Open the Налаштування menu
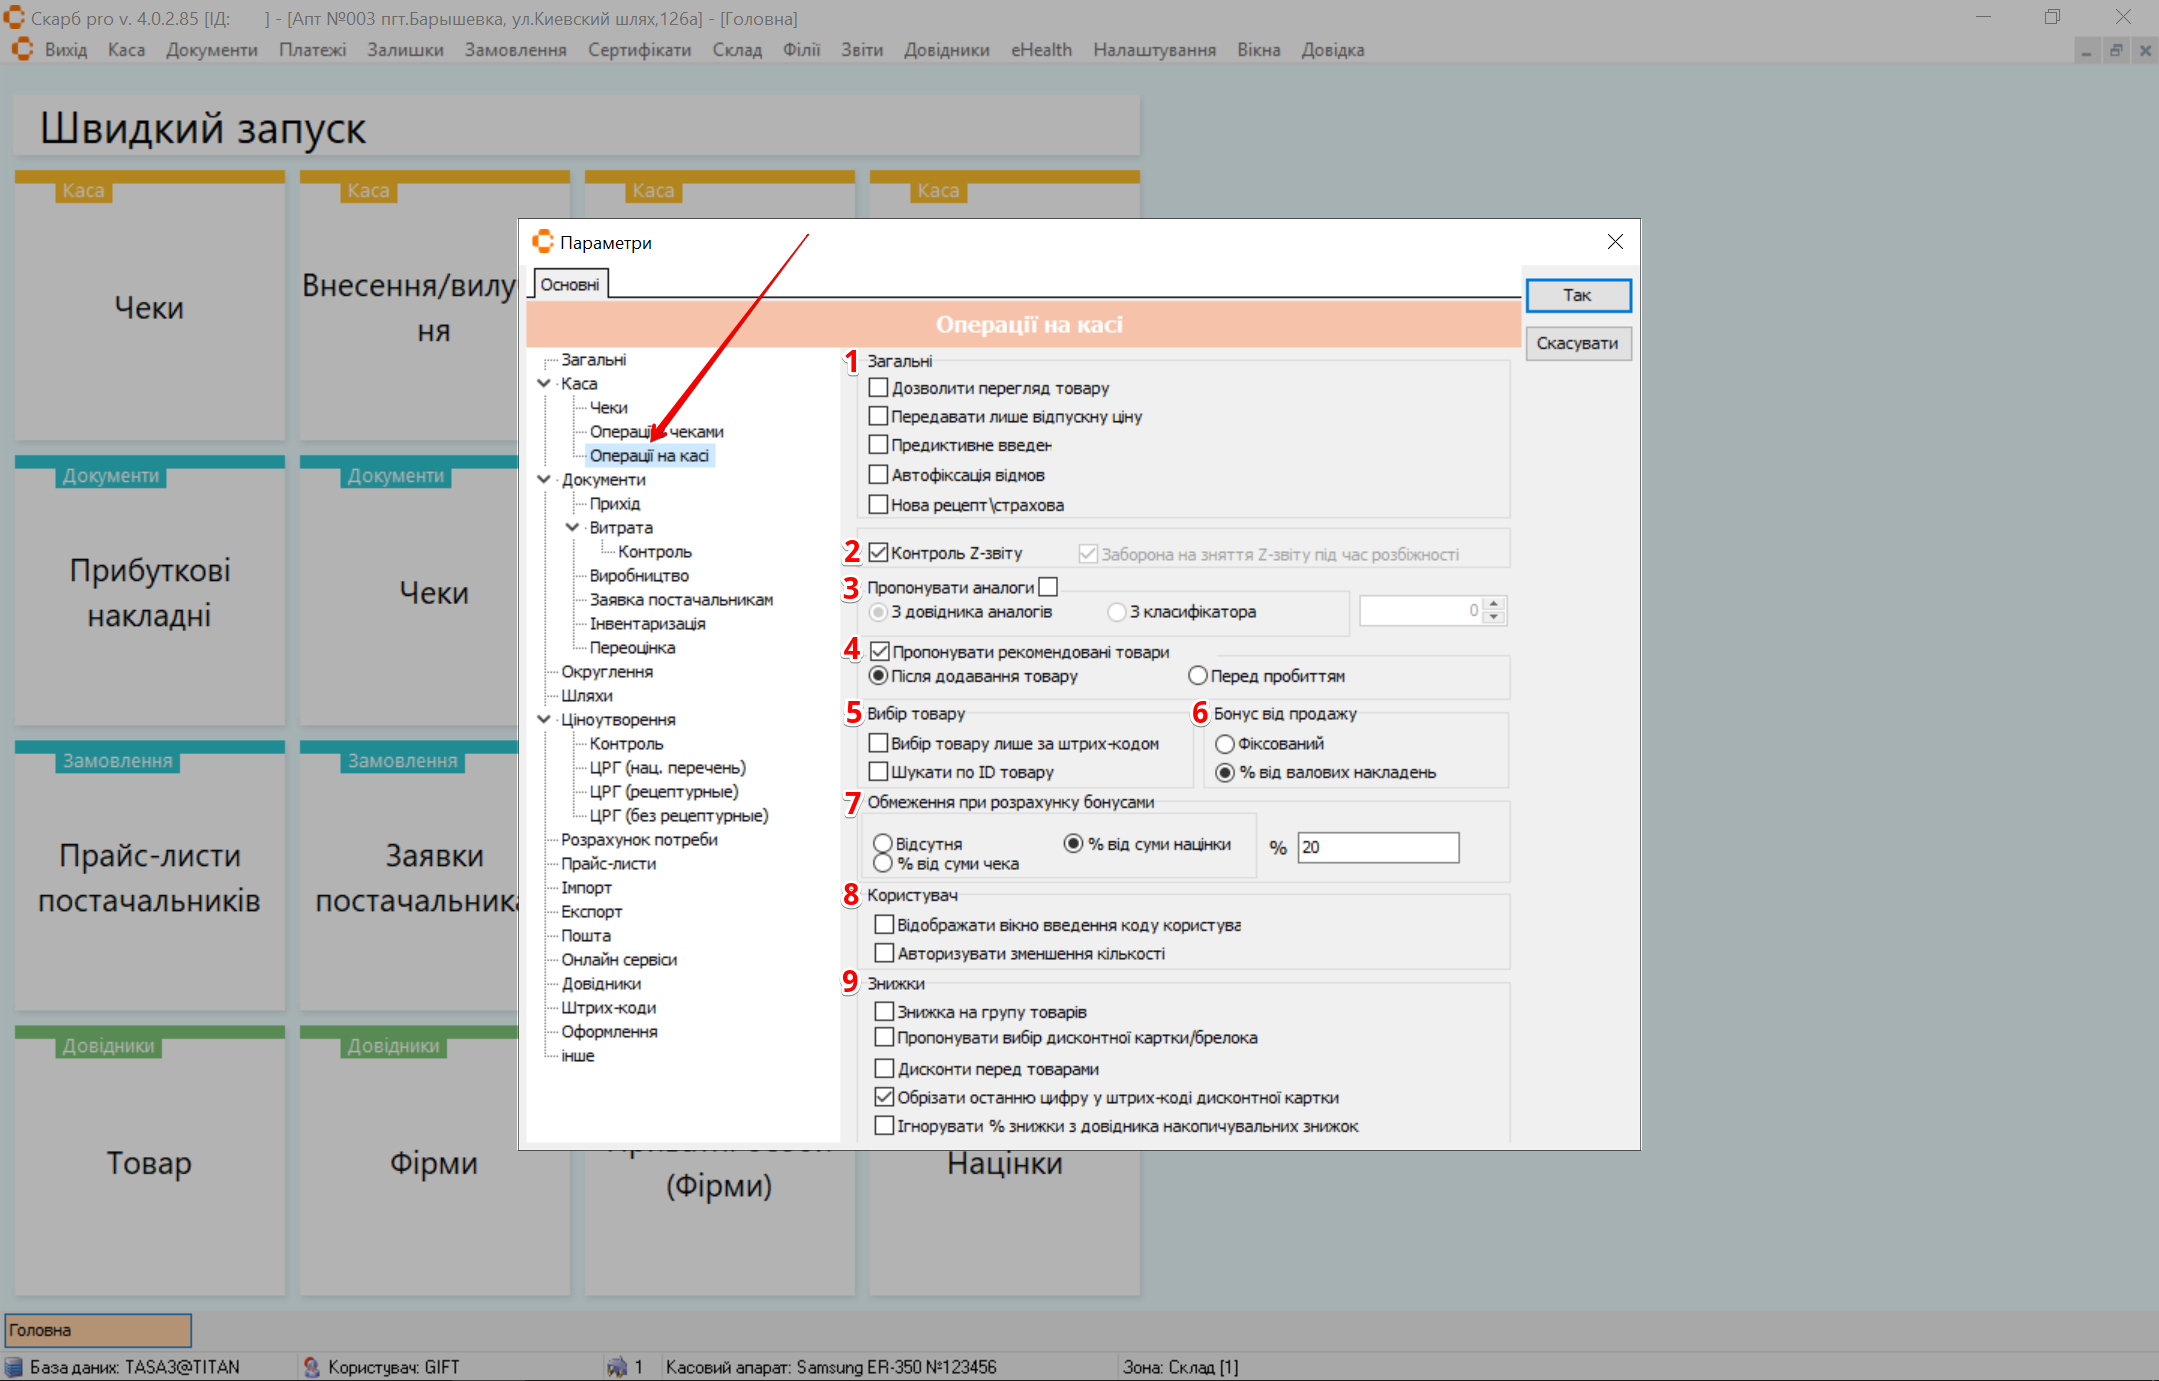Screen dimensions: 2159x1381 (x=1154, y=50)
